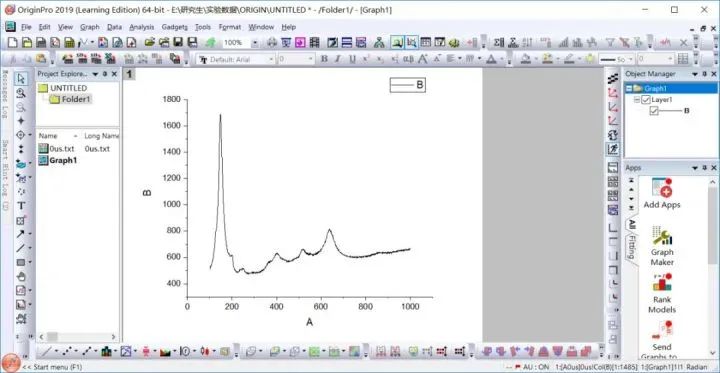Open the zoom percentage dropdown

(255, 43)
